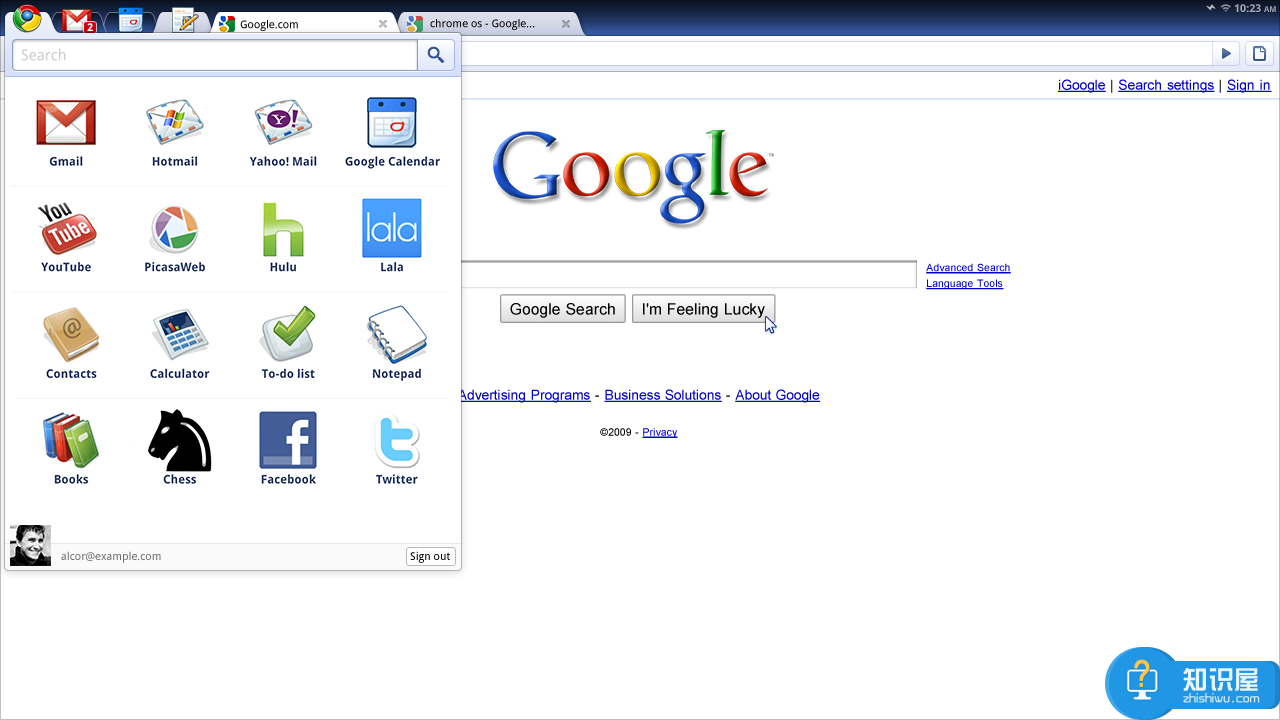Open Google Calendar app icon
This screenshot has height=720, width=1280.
[392, 123]
